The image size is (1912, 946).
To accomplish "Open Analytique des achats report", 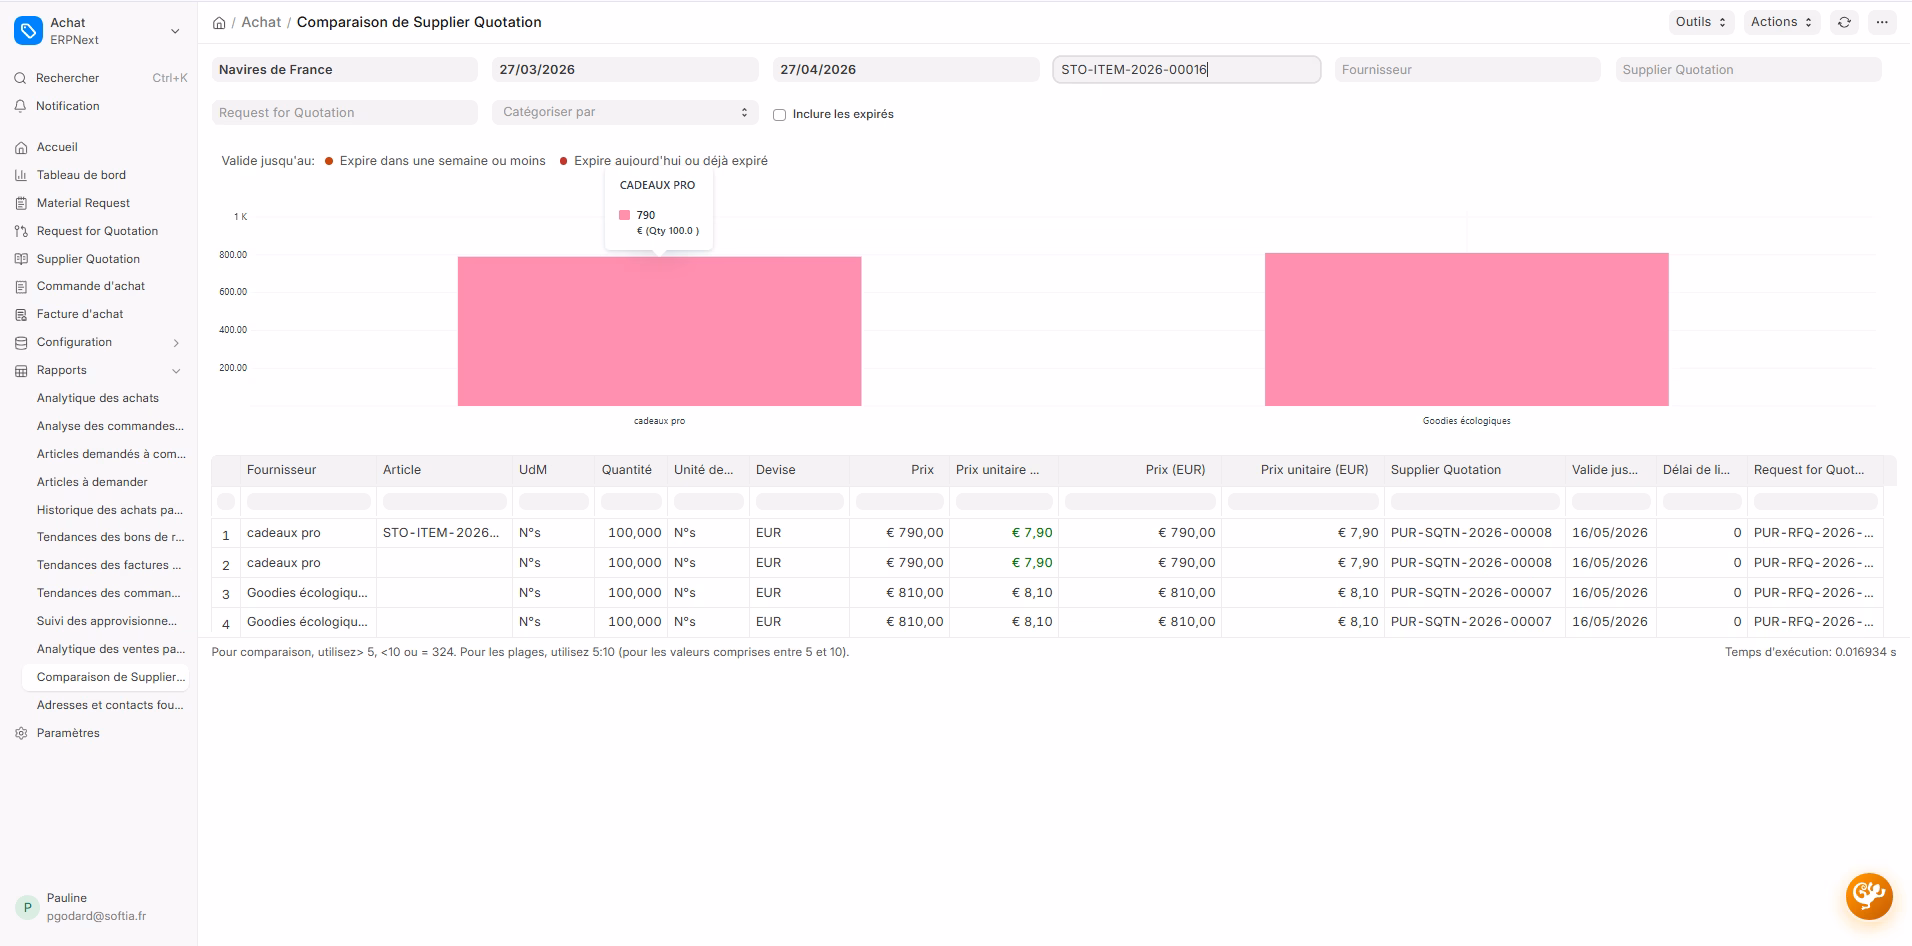I will coord(98,398).
